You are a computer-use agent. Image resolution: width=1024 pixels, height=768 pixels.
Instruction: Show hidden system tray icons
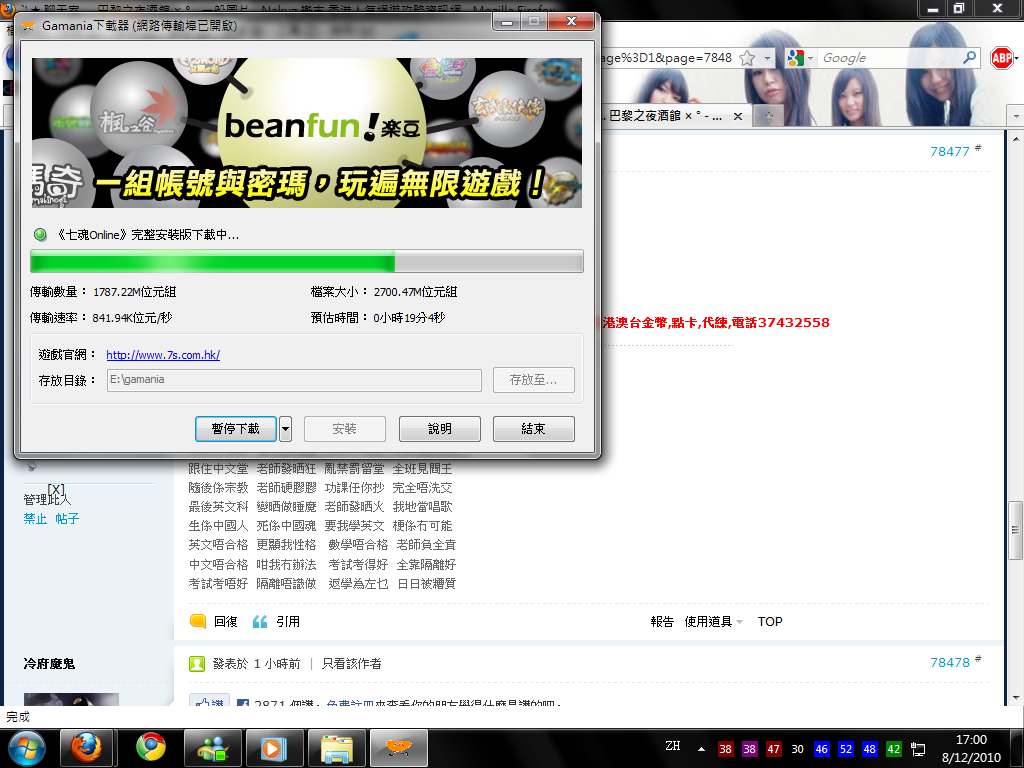(701, 749)
